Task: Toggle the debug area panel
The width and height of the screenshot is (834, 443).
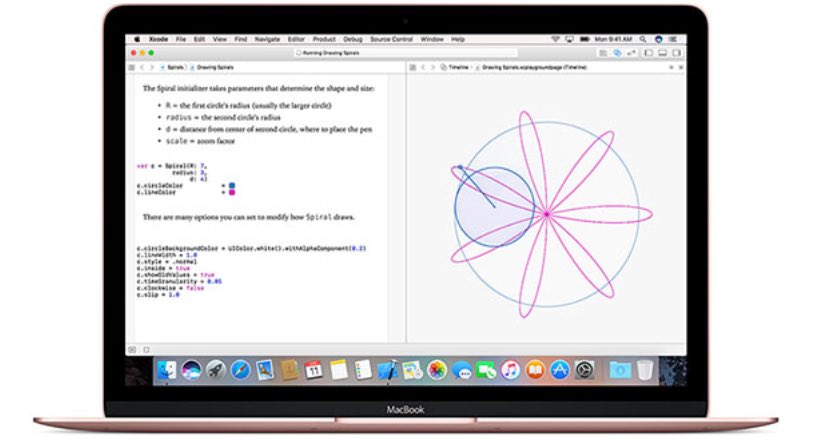Action: (x=662, y=53)
